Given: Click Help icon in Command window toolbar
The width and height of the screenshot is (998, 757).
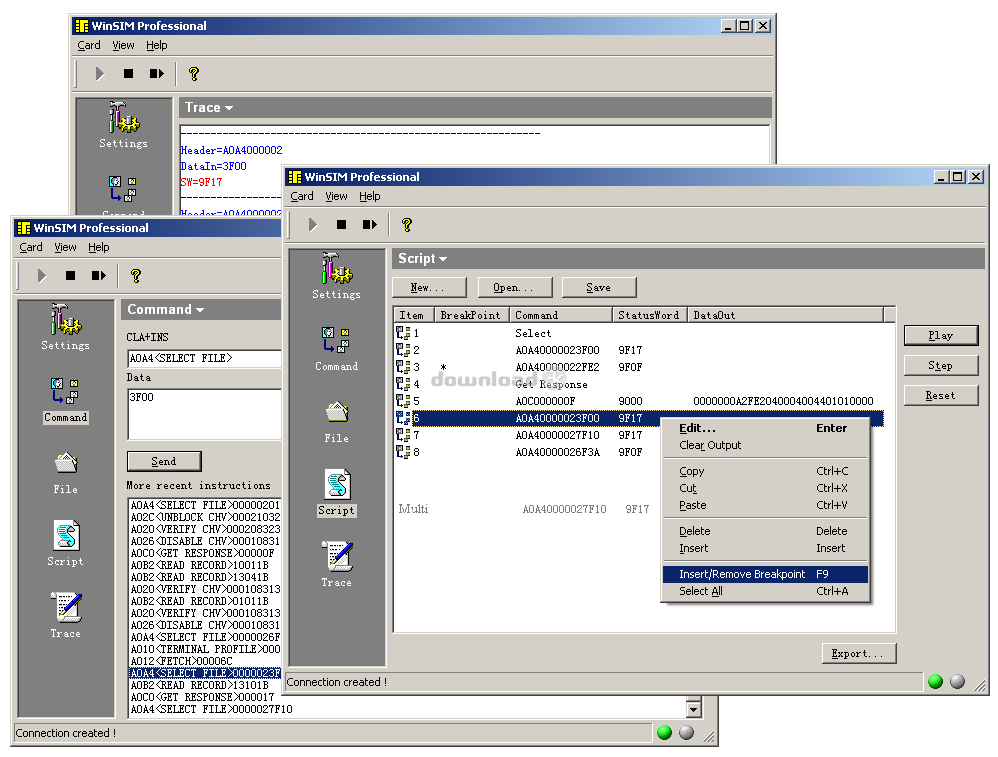Looking at the screenshot, I should [136, 276].
